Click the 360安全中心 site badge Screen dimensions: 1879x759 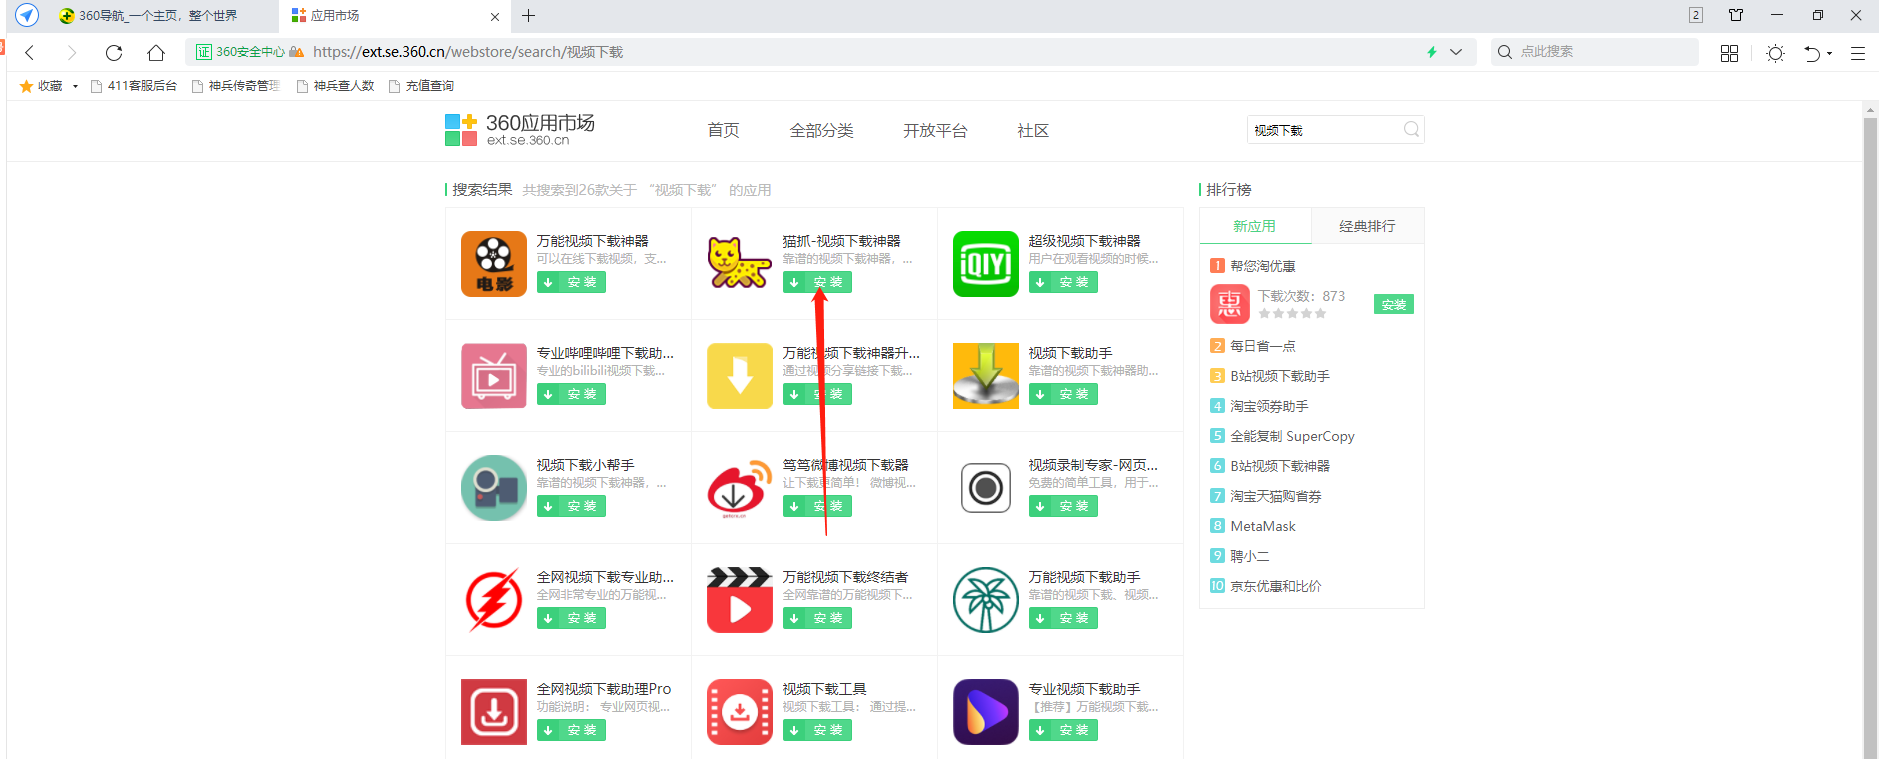point(241,52)
